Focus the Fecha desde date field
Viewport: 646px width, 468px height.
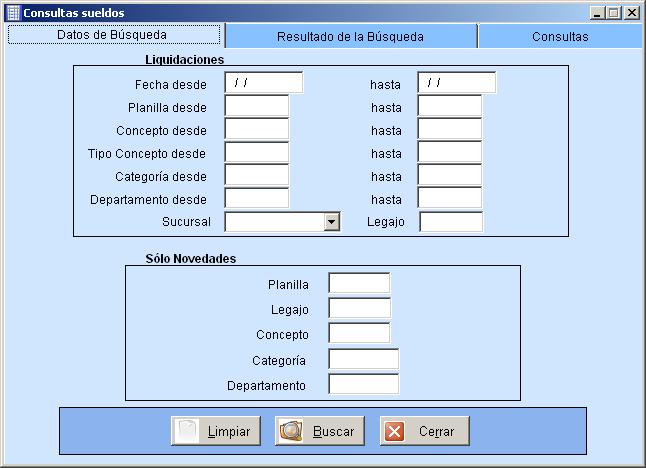click(263, 83)
